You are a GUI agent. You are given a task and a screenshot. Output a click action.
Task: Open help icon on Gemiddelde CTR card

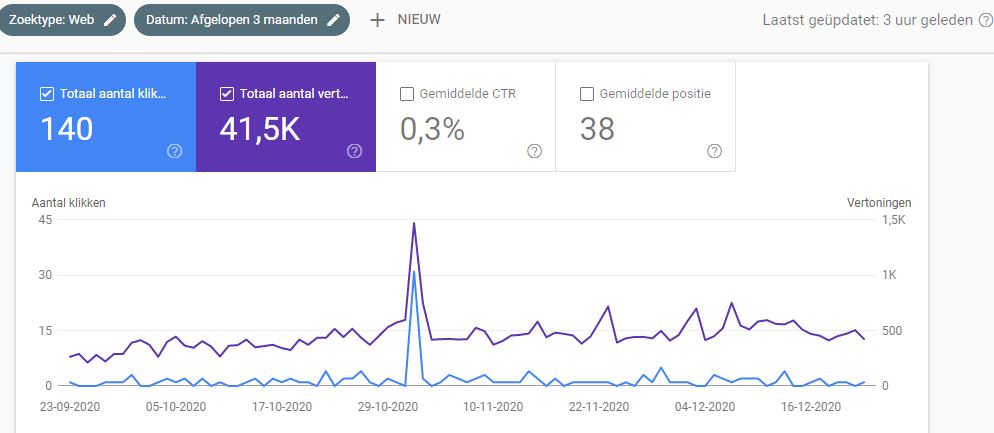click(534, 151)
